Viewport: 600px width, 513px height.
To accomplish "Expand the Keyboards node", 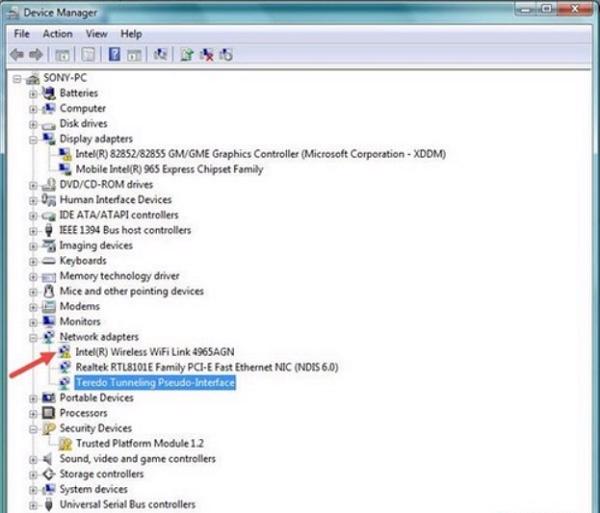I will pyautogui.click(x=33, y=262).
